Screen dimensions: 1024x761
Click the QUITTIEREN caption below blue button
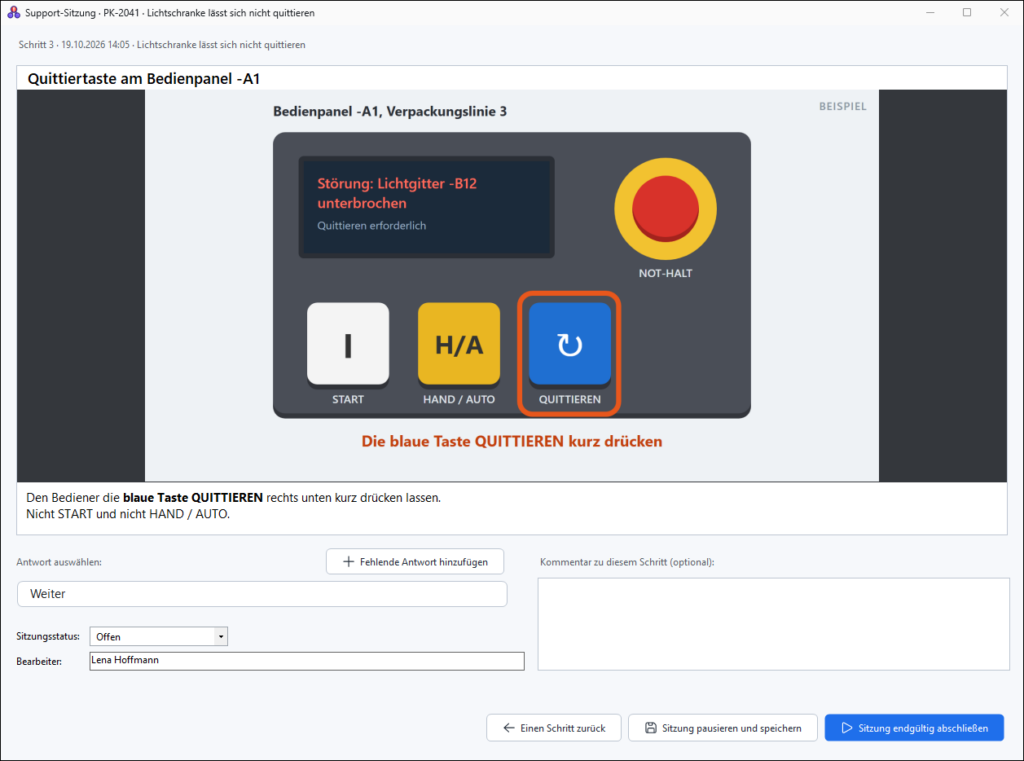569,399
